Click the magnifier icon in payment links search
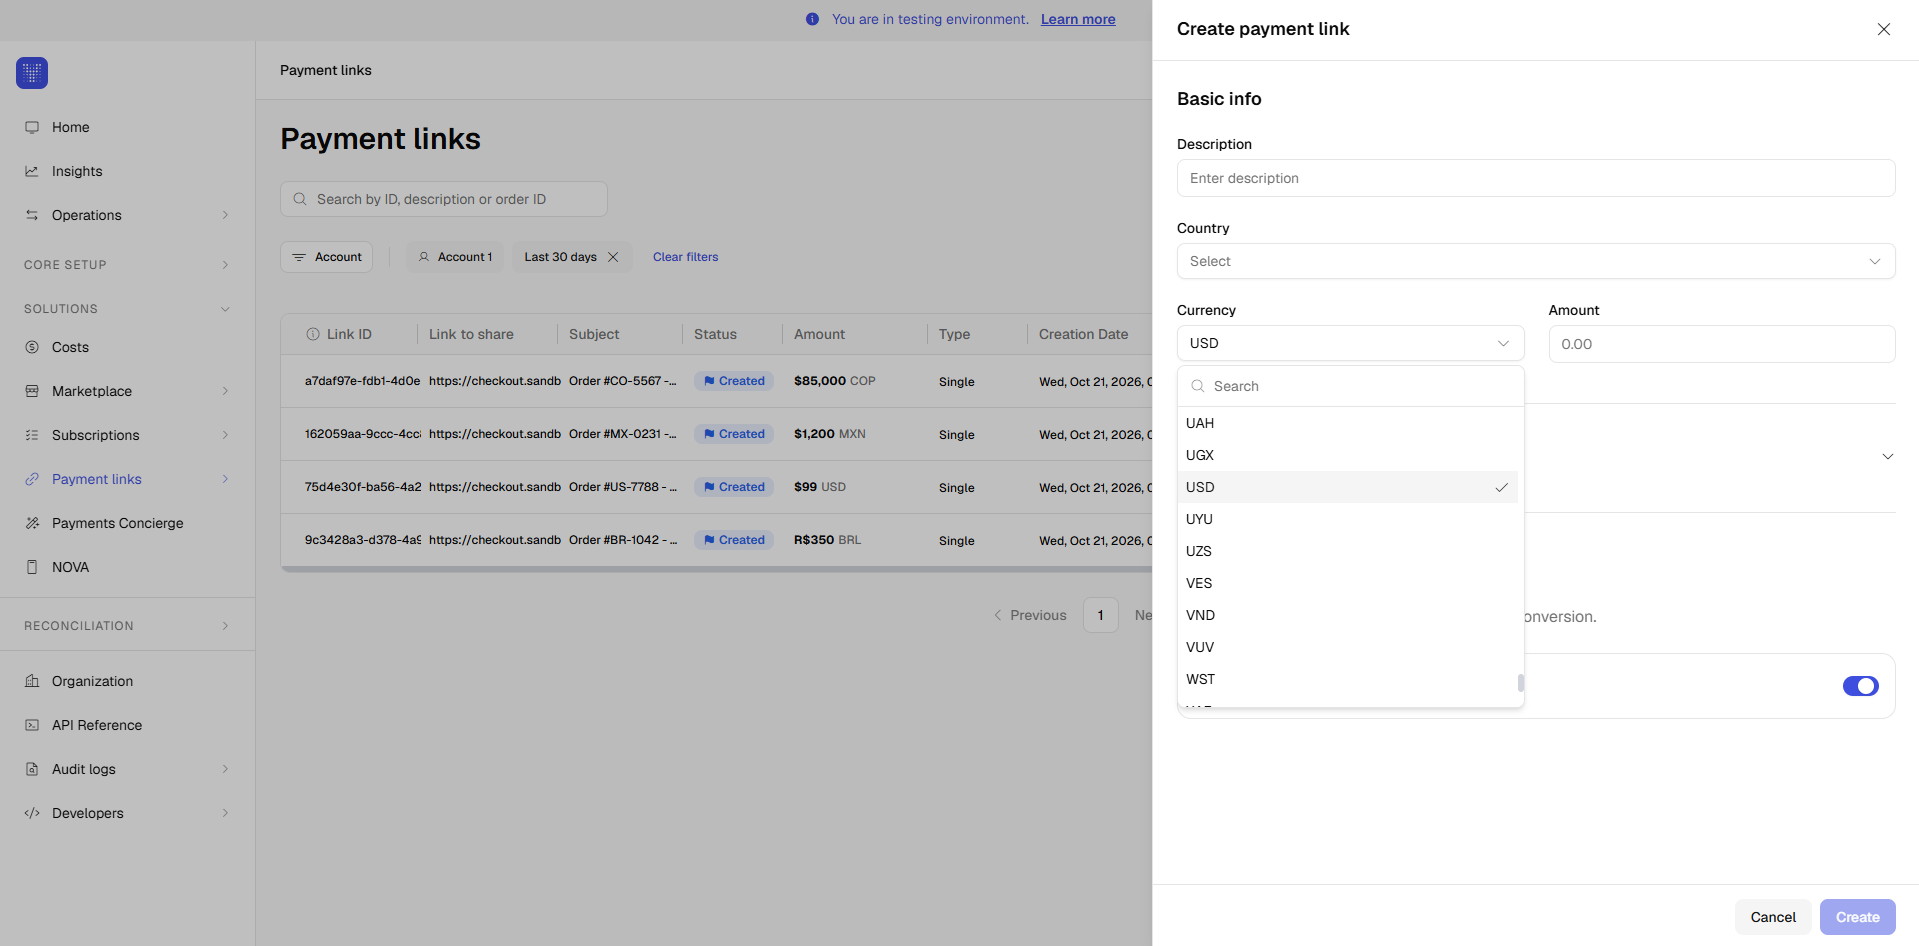The width and height of the screenshot is (1919, 946). (x=300, y=199)
